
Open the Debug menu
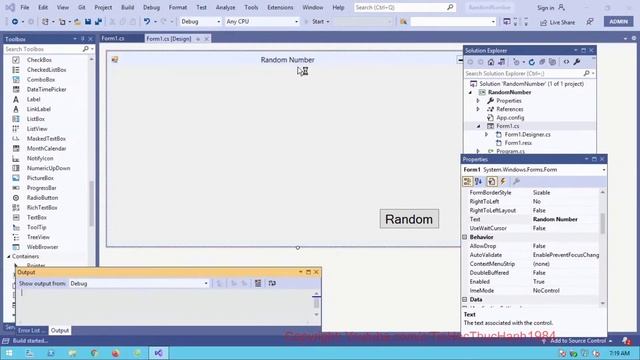click(151, 7)
